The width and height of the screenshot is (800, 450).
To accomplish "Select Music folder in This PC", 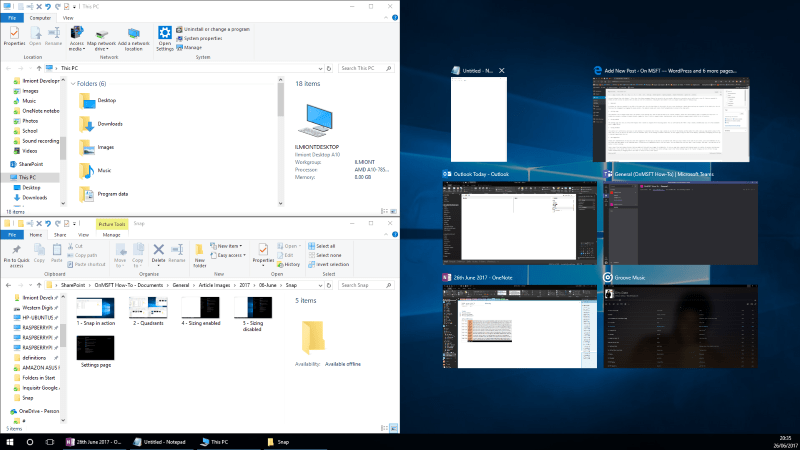I will click(x=95, y=171).
